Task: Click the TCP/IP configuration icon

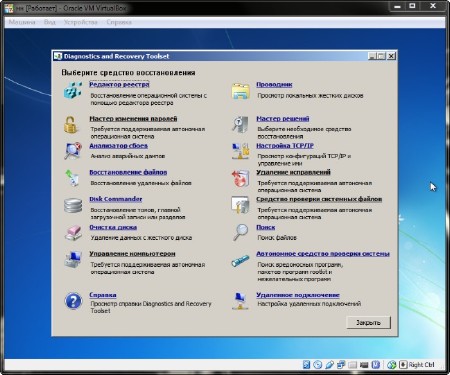Action: [x=241, y=151]
